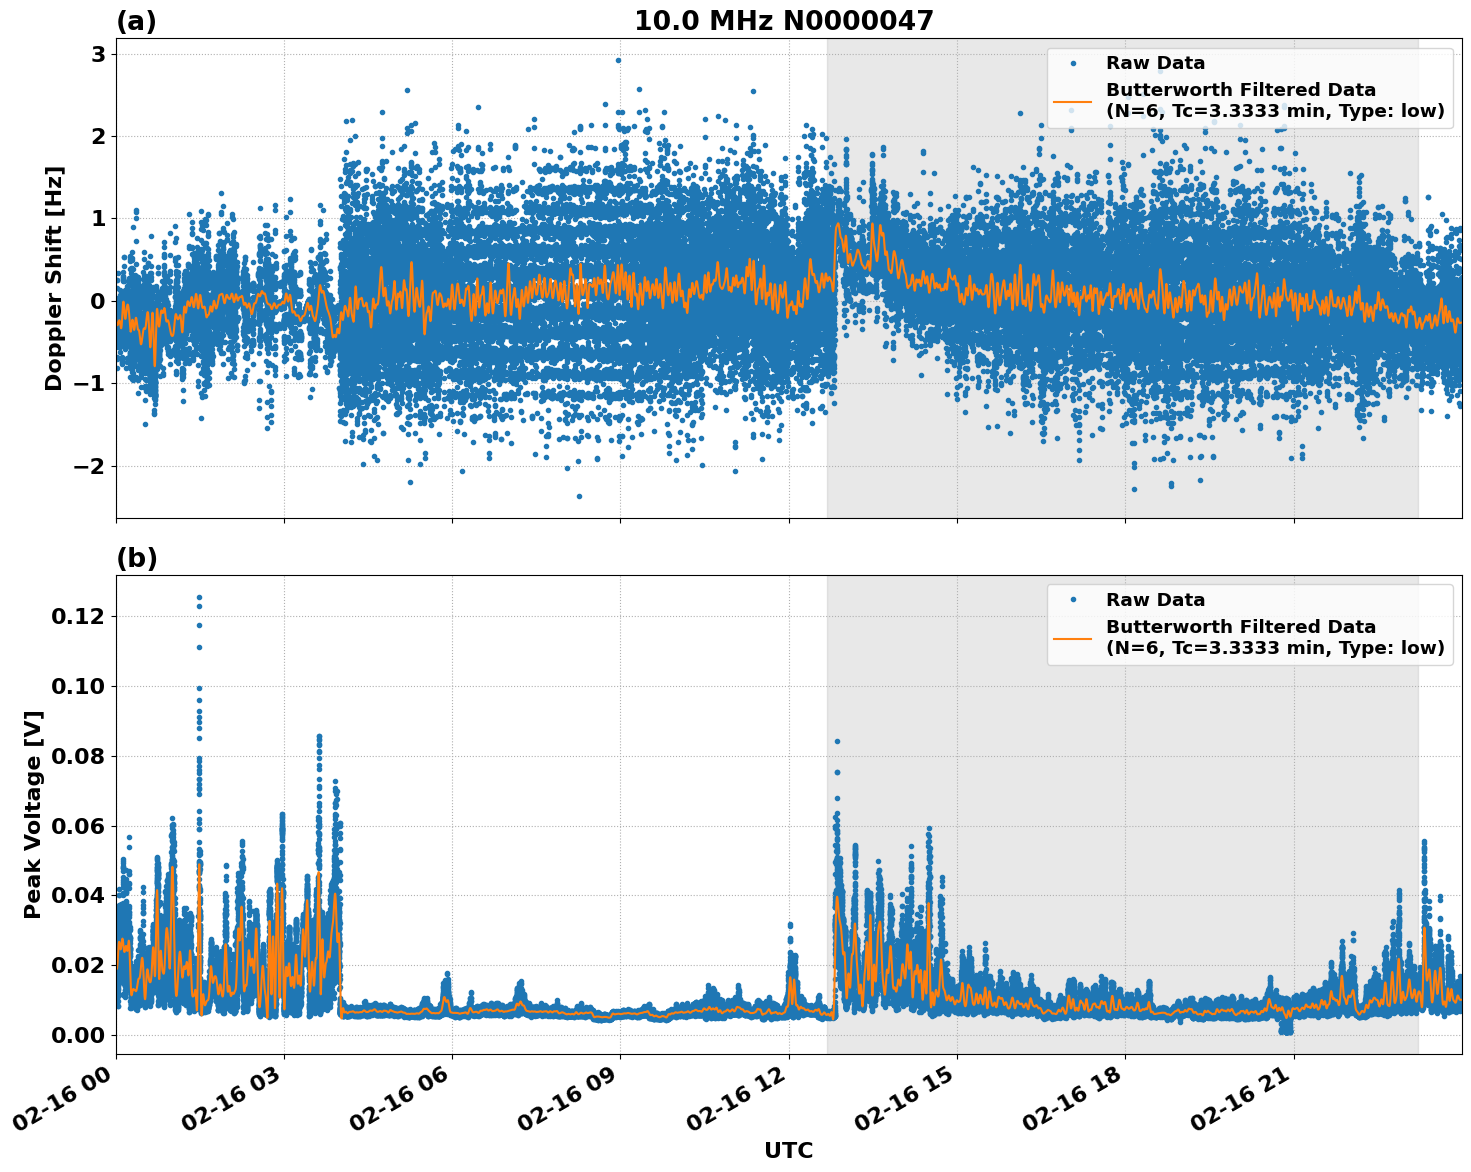This screenshot has width=1471, height=1172.
Task: Click the highest Doppler Shift outlier point near 2.9 Hz
Action: (617, 59)
